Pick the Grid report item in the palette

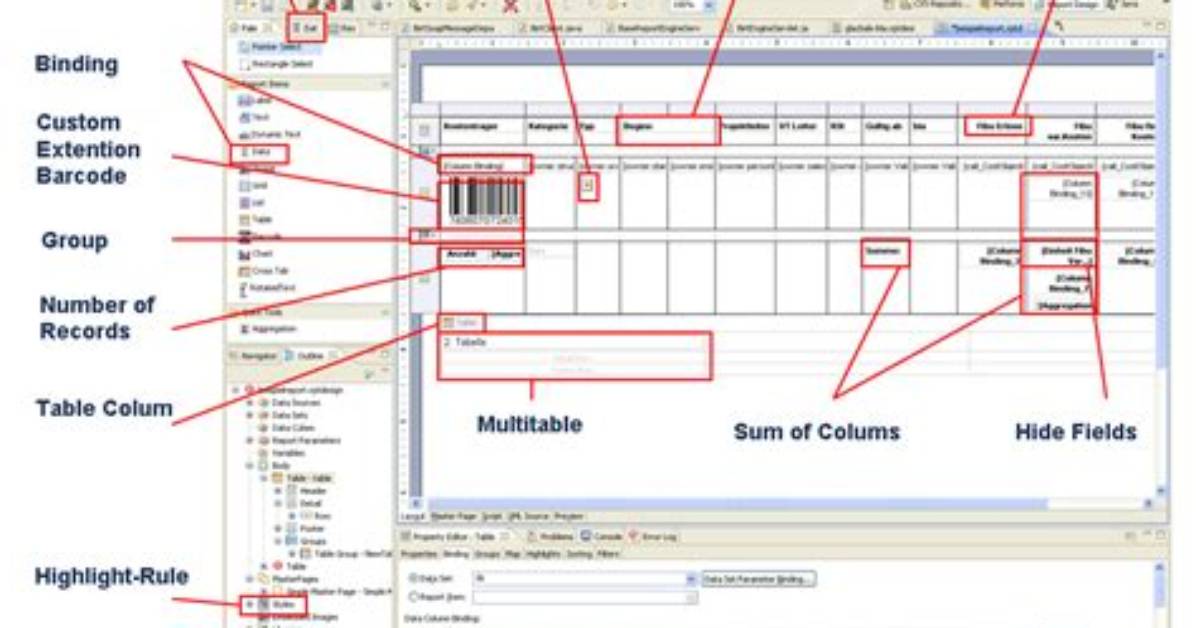pos(254,185)
